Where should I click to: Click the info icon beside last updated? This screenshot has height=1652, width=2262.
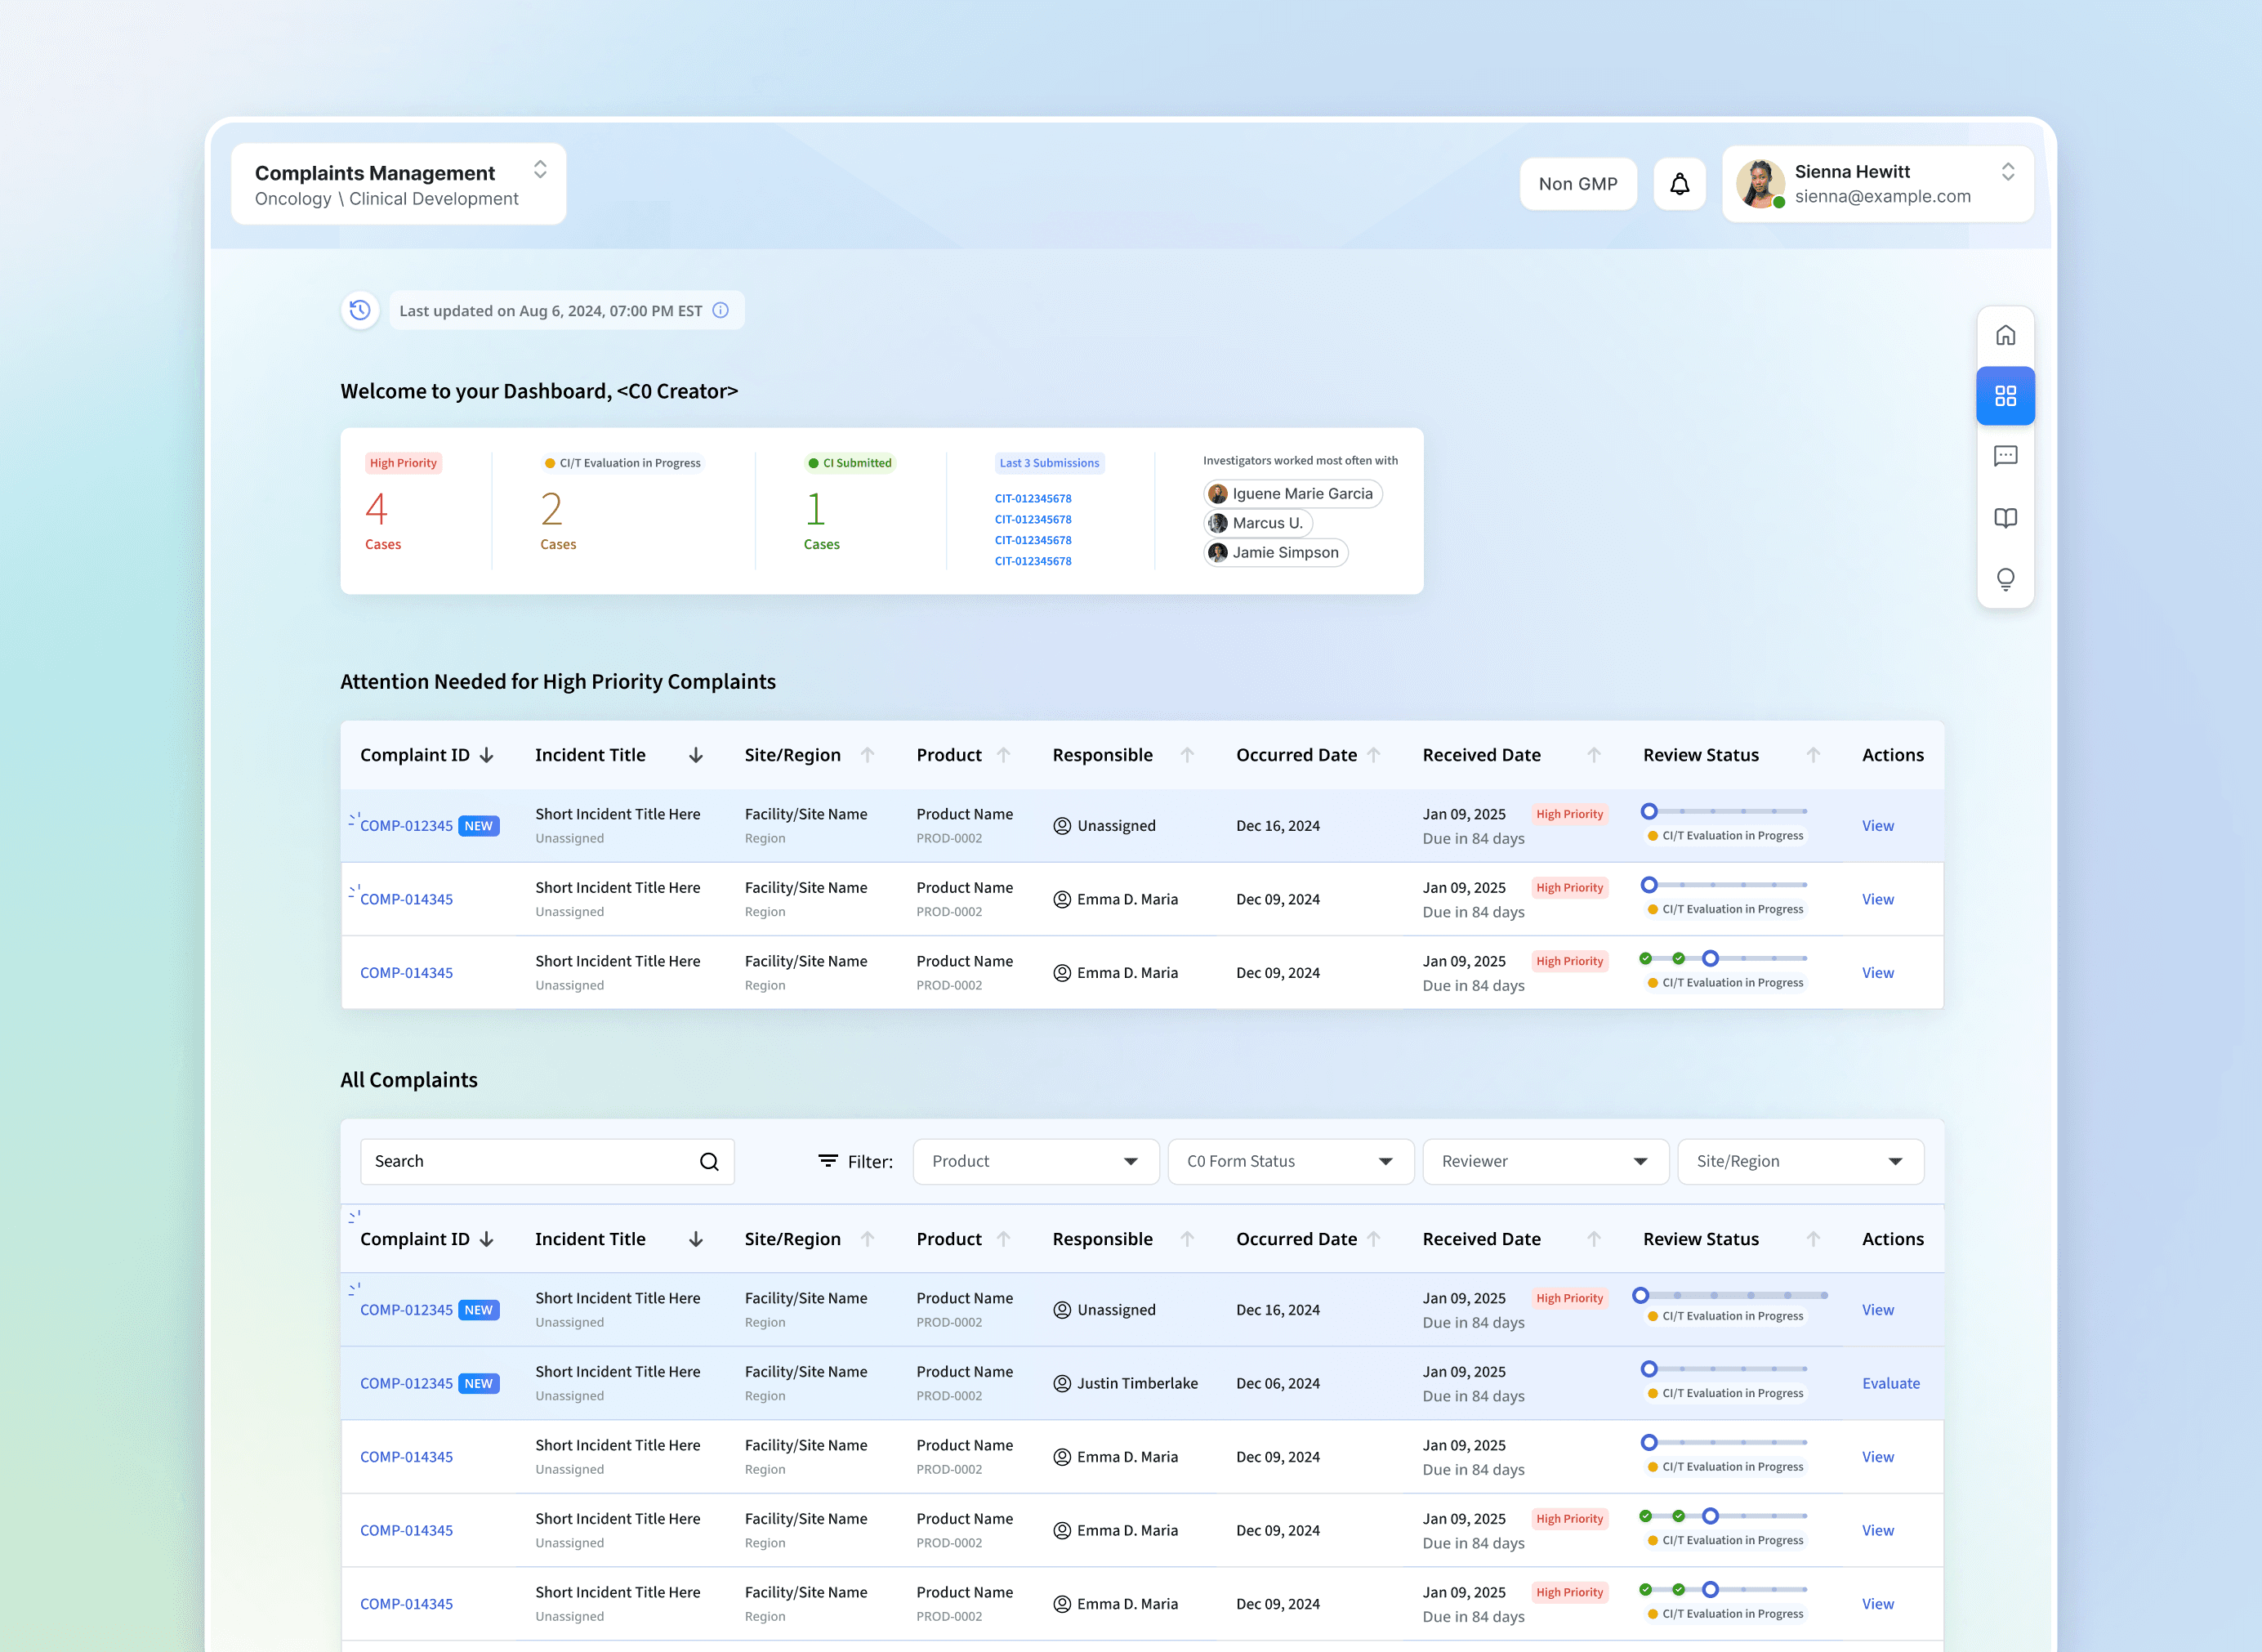(x=720, y=310)
